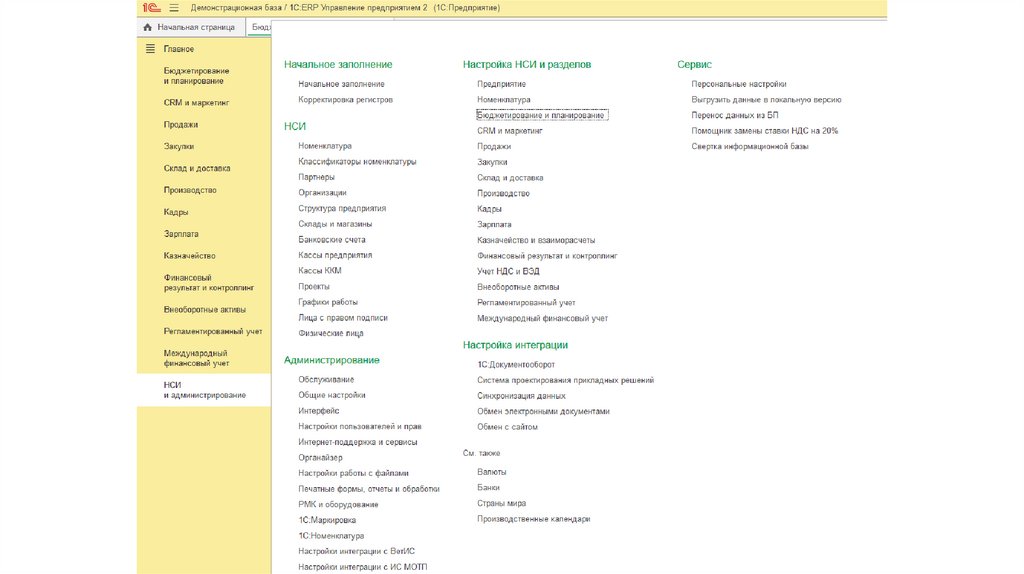Screen dimensions: 1024x574
Task: Open Персональные настройки link
Action: pyautogui.click(x=739, y=84)
